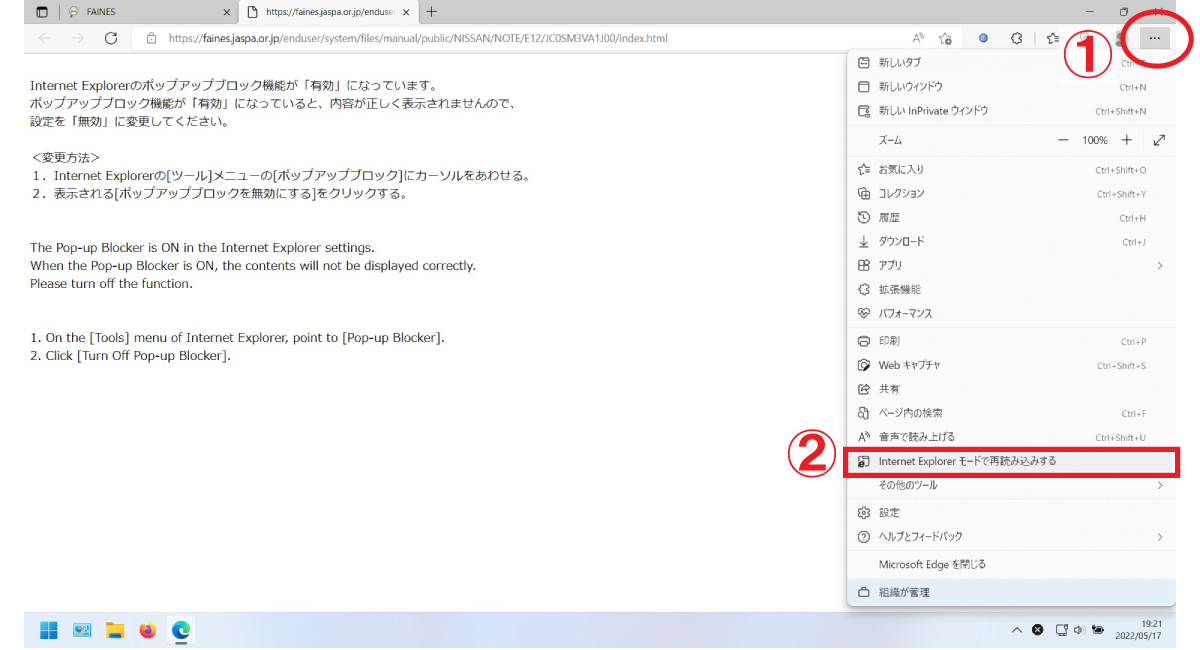Click the Windows Start button
Image resolution: width=1200 pixels, height=650 pixels.
tap(48, 630)
